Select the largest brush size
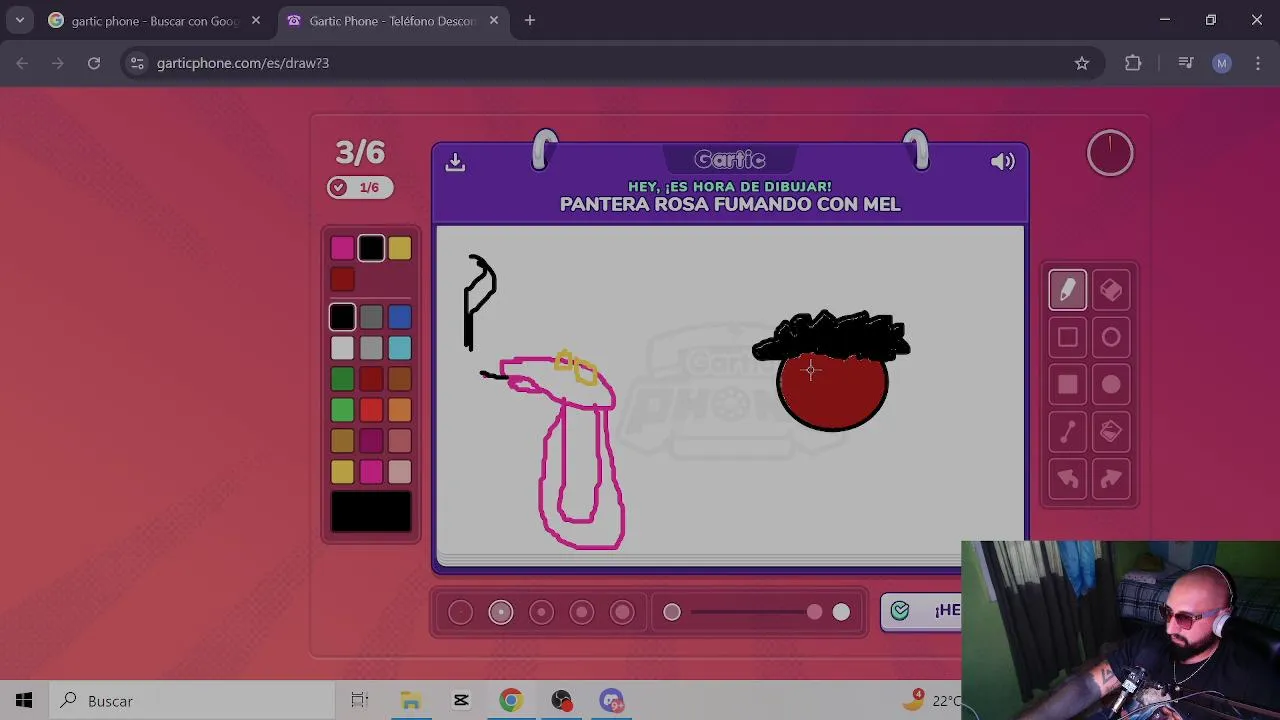 pyautogui.click(x=622, y=612)
